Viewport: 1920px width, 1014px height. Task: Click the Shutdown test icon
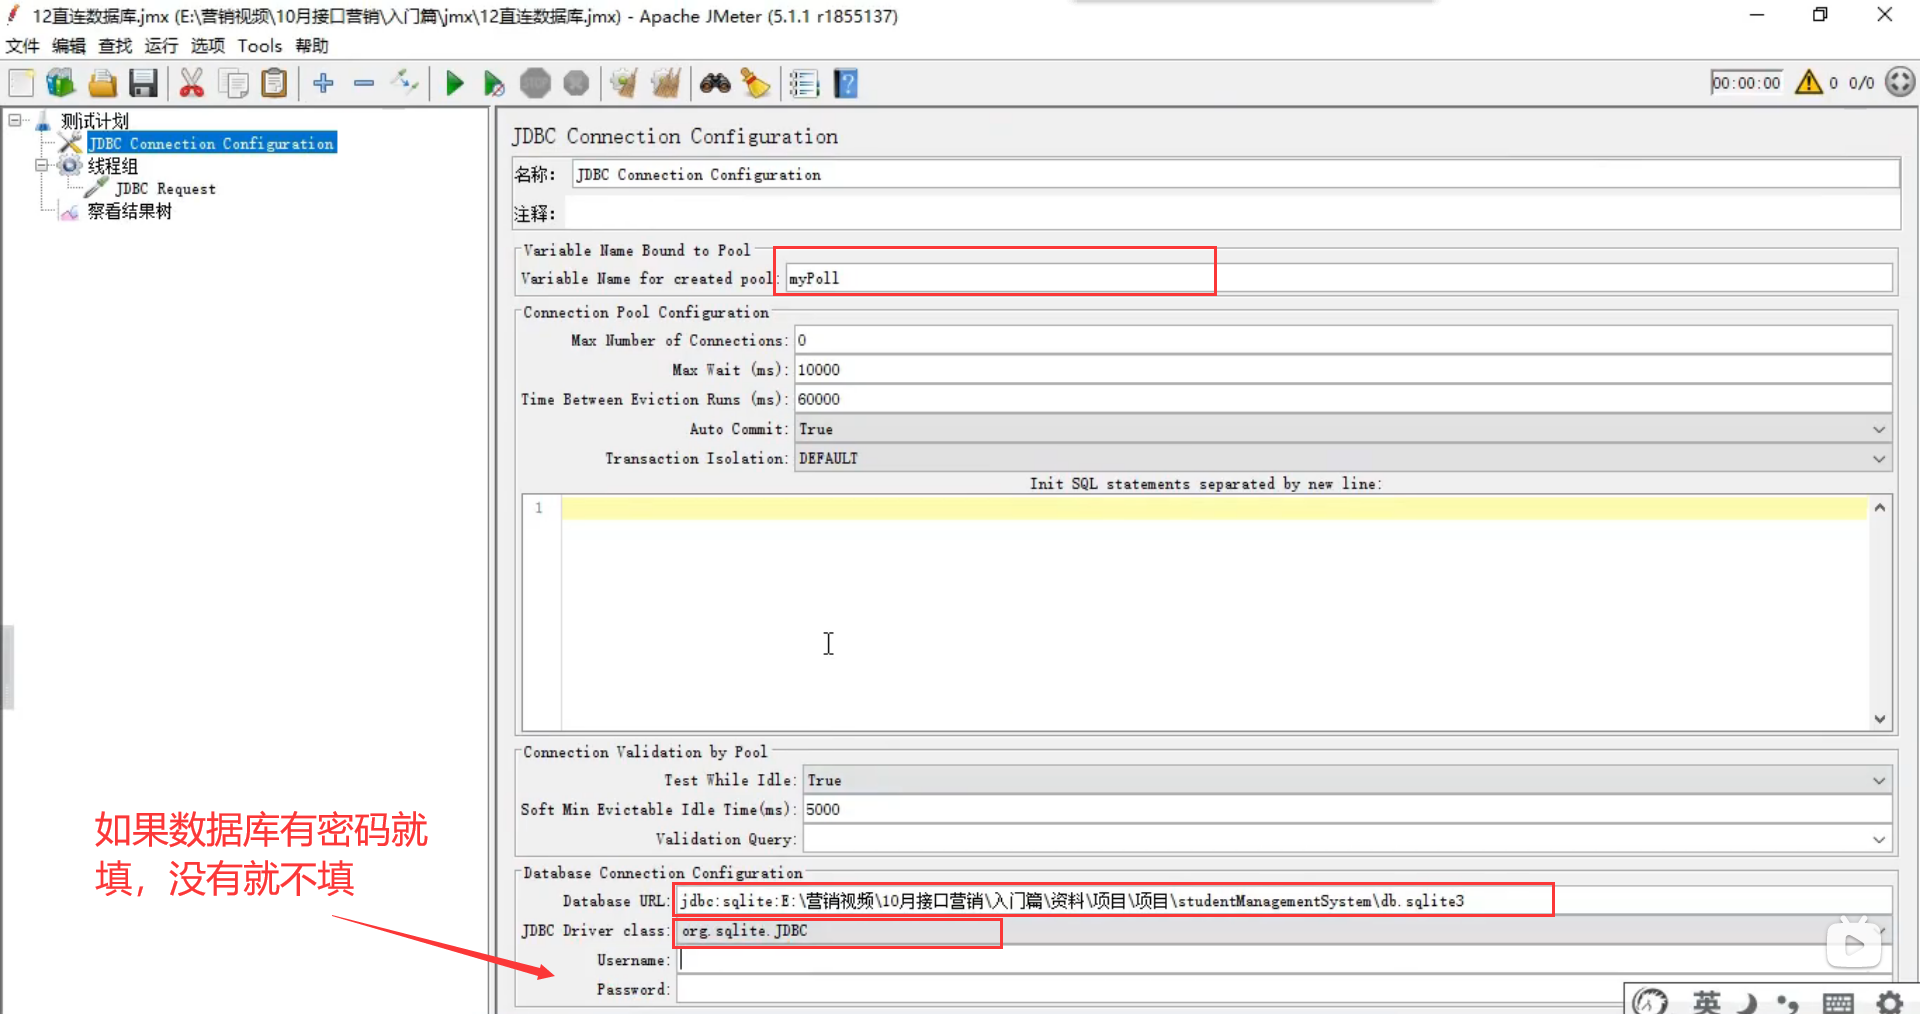tap(576, 83)
